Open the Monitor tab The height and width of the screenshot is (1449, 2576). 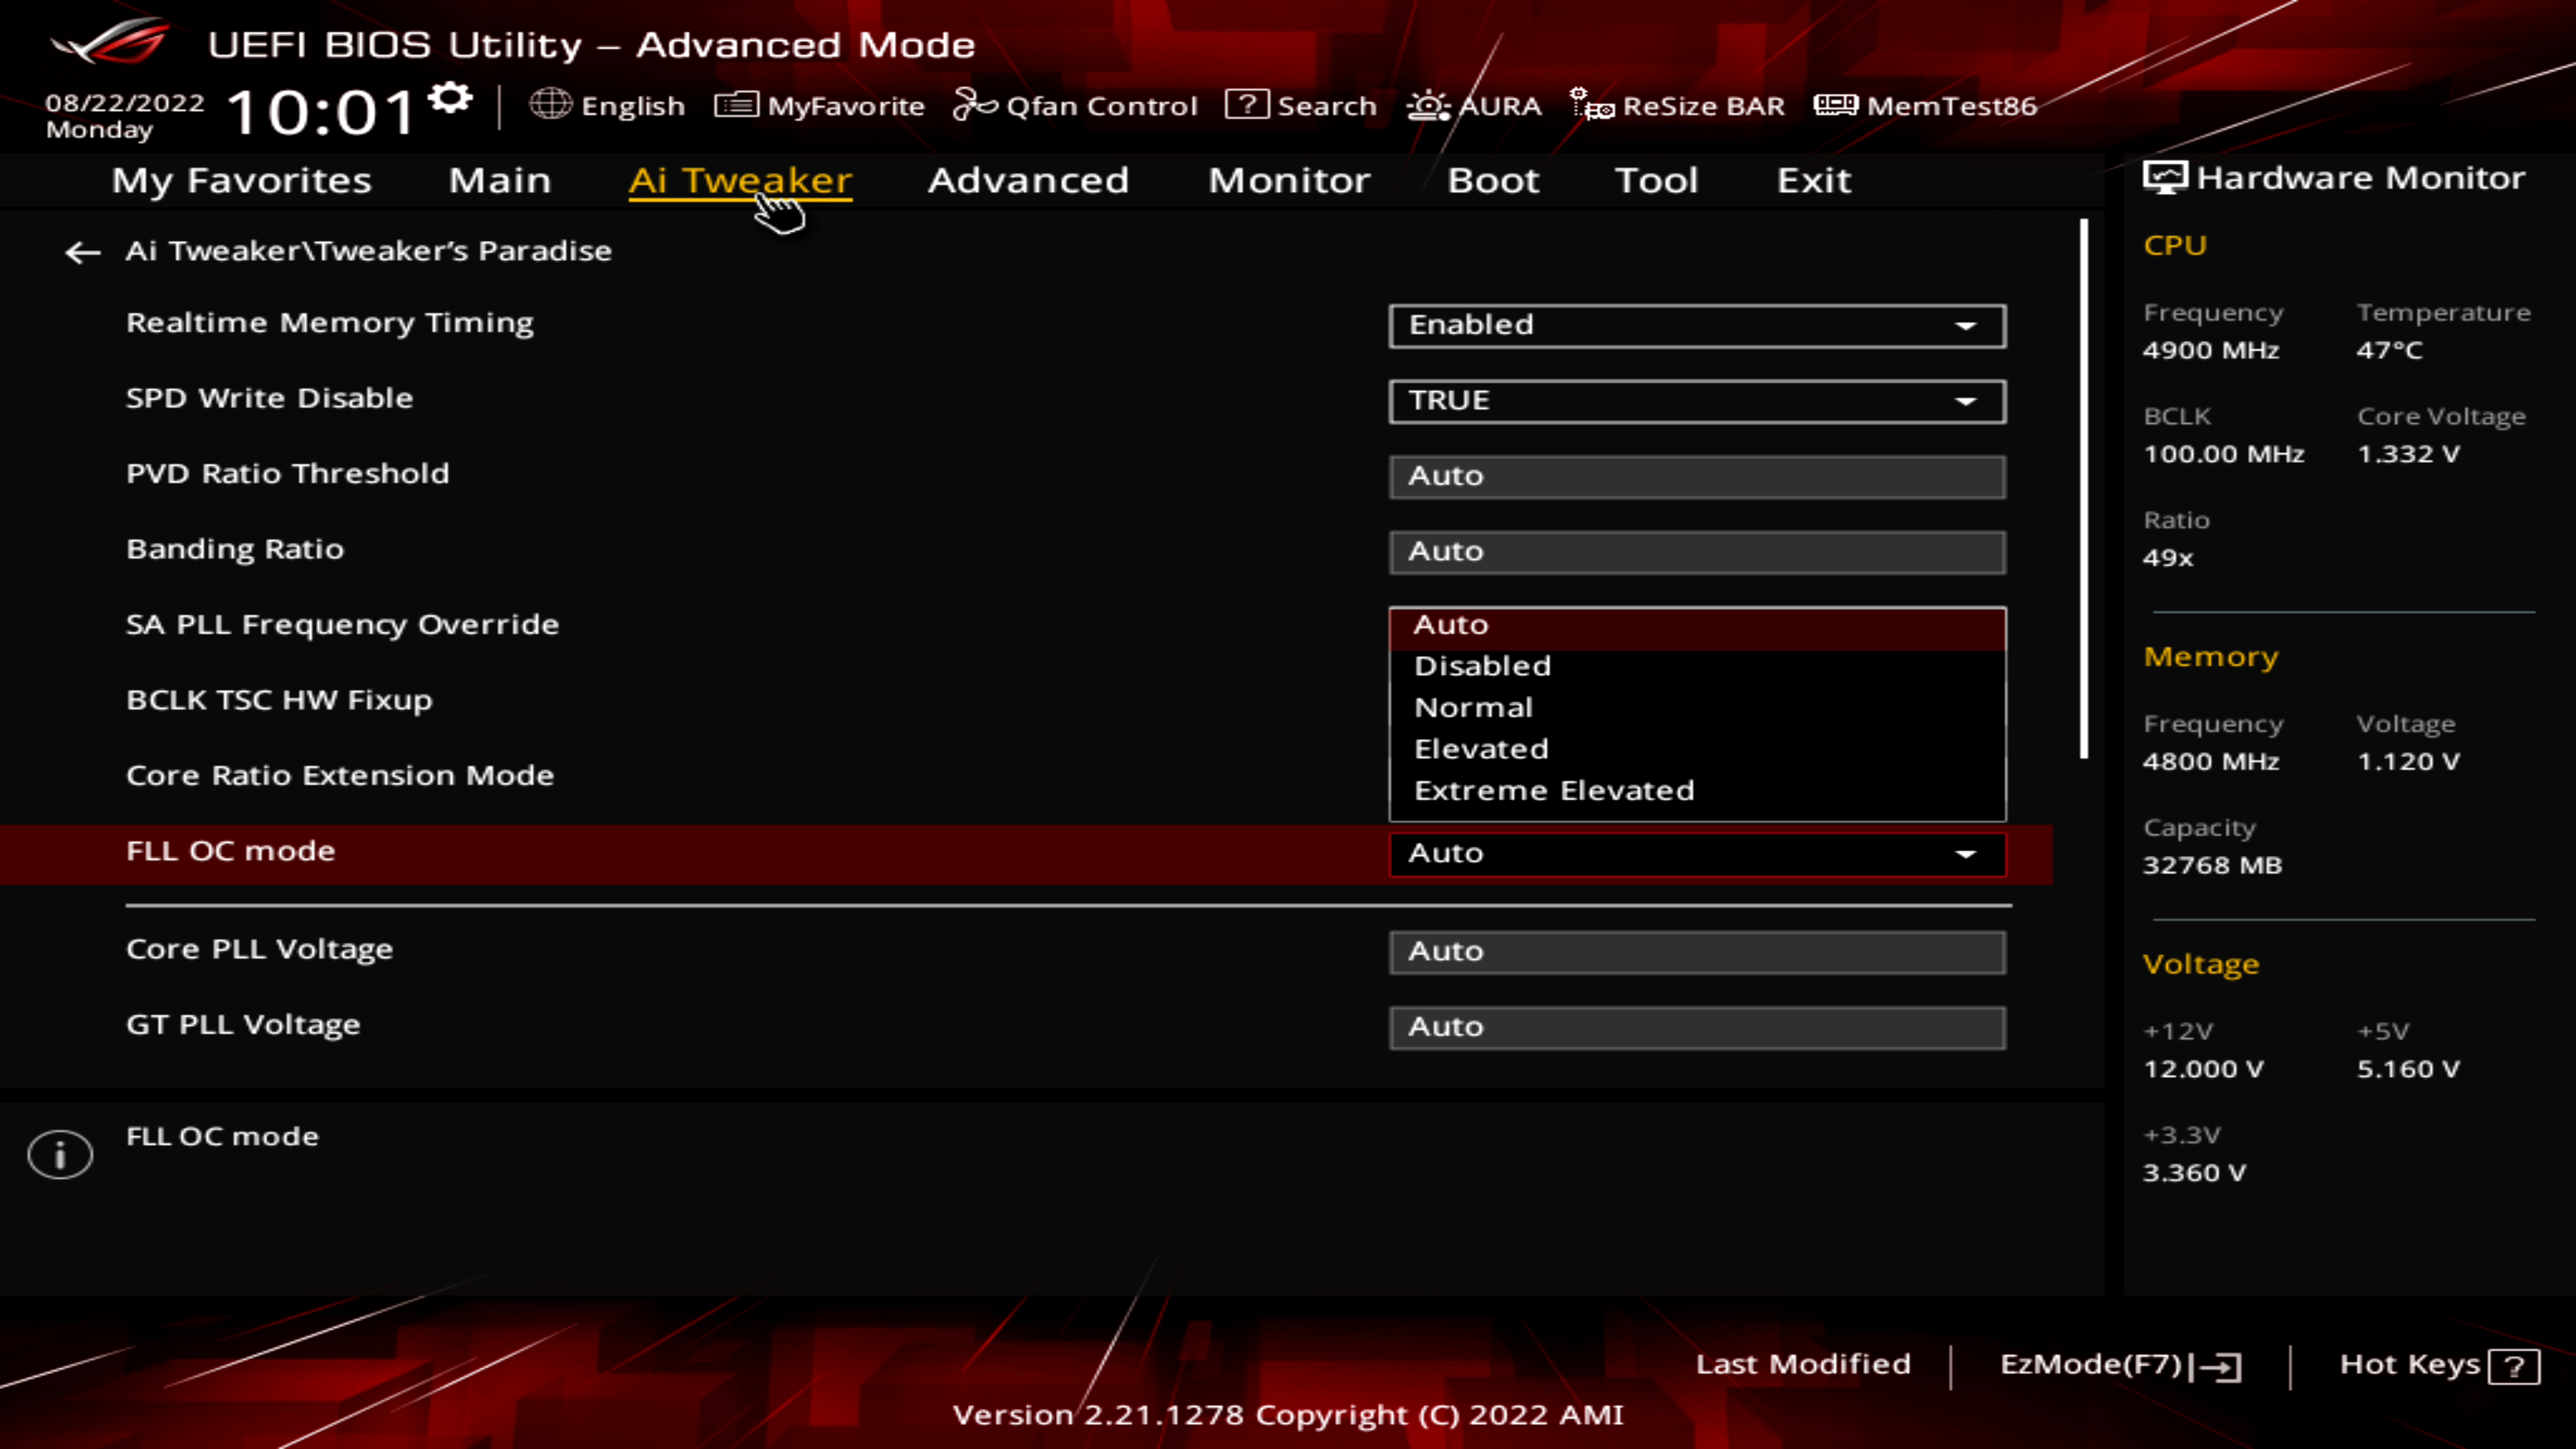[1289, 180]
